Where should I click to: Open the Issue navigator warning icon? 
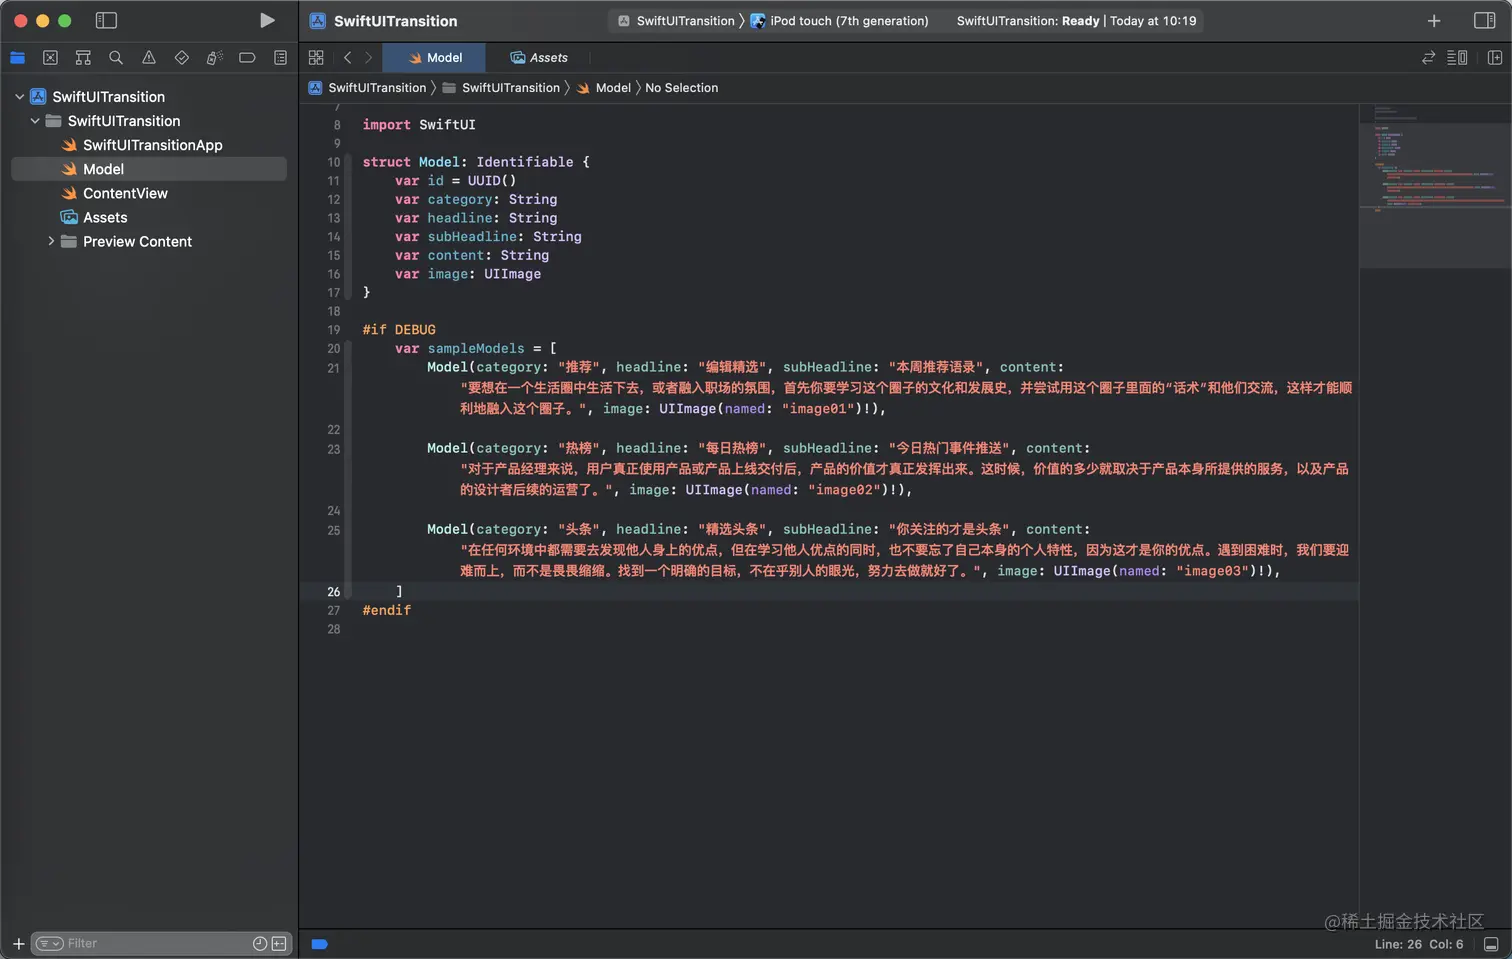click(x=149, y=58)
